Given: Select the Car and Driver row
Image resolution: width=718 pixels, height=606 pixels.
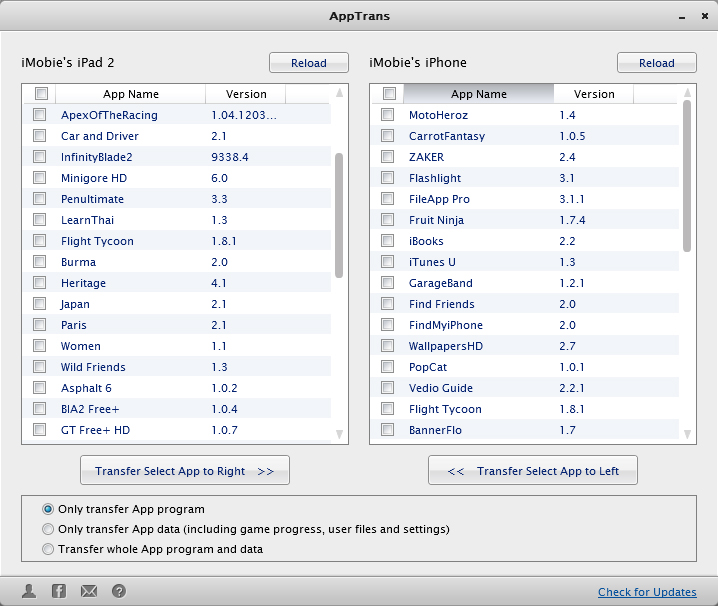Looking at the screenshot, I should pyautogui.click(x=177, y=136).
